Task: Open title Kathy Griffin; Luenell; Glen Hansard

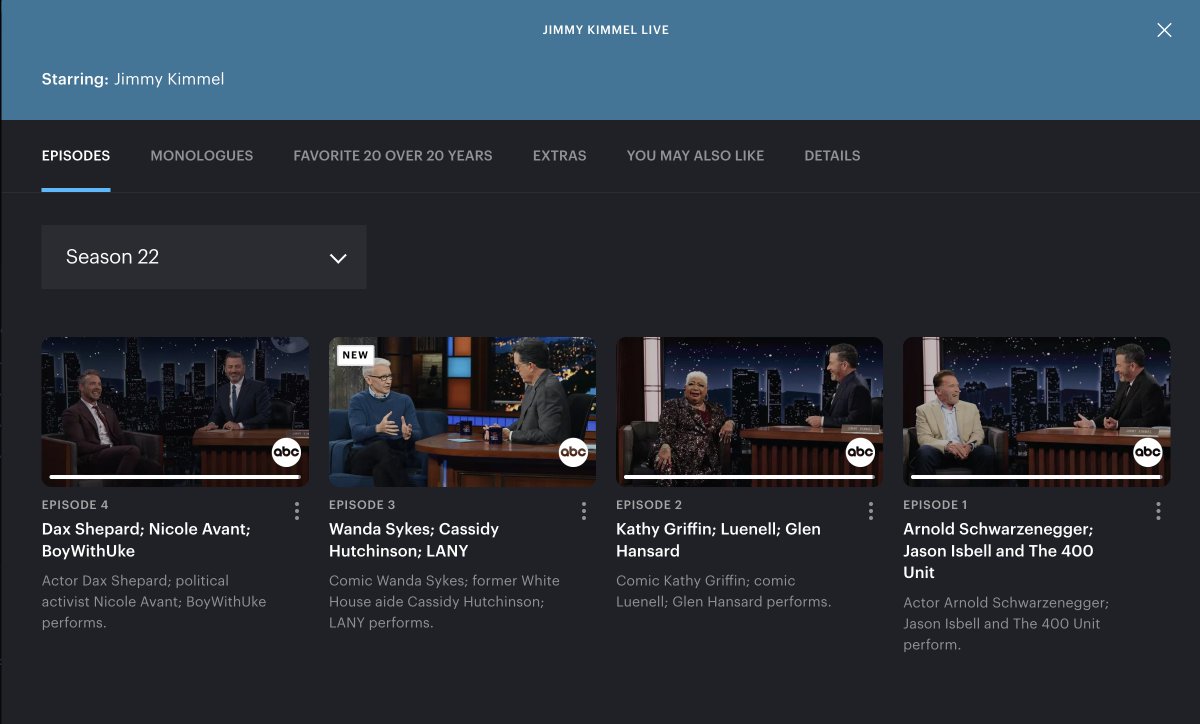Action: pos(718,540)
